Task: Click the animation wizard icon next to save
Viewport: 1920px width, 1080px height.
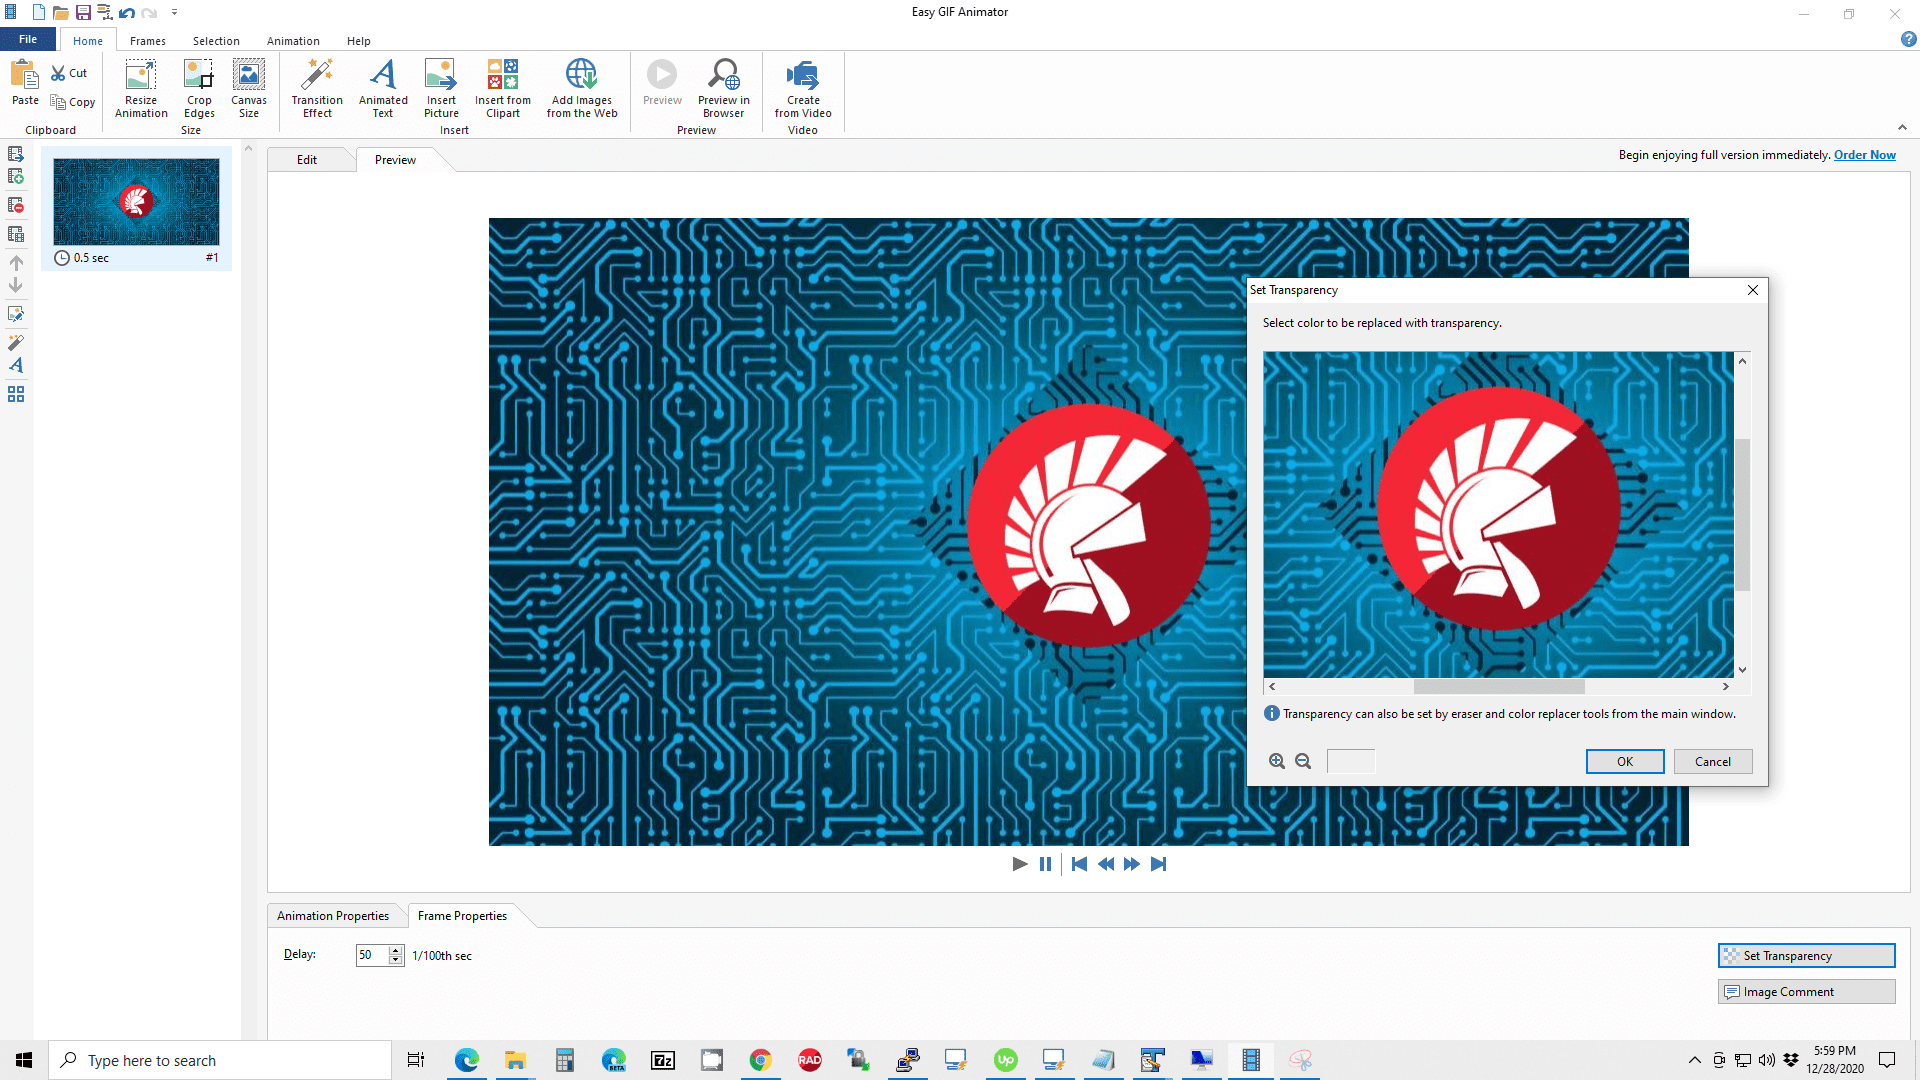Action: point(105,13)
